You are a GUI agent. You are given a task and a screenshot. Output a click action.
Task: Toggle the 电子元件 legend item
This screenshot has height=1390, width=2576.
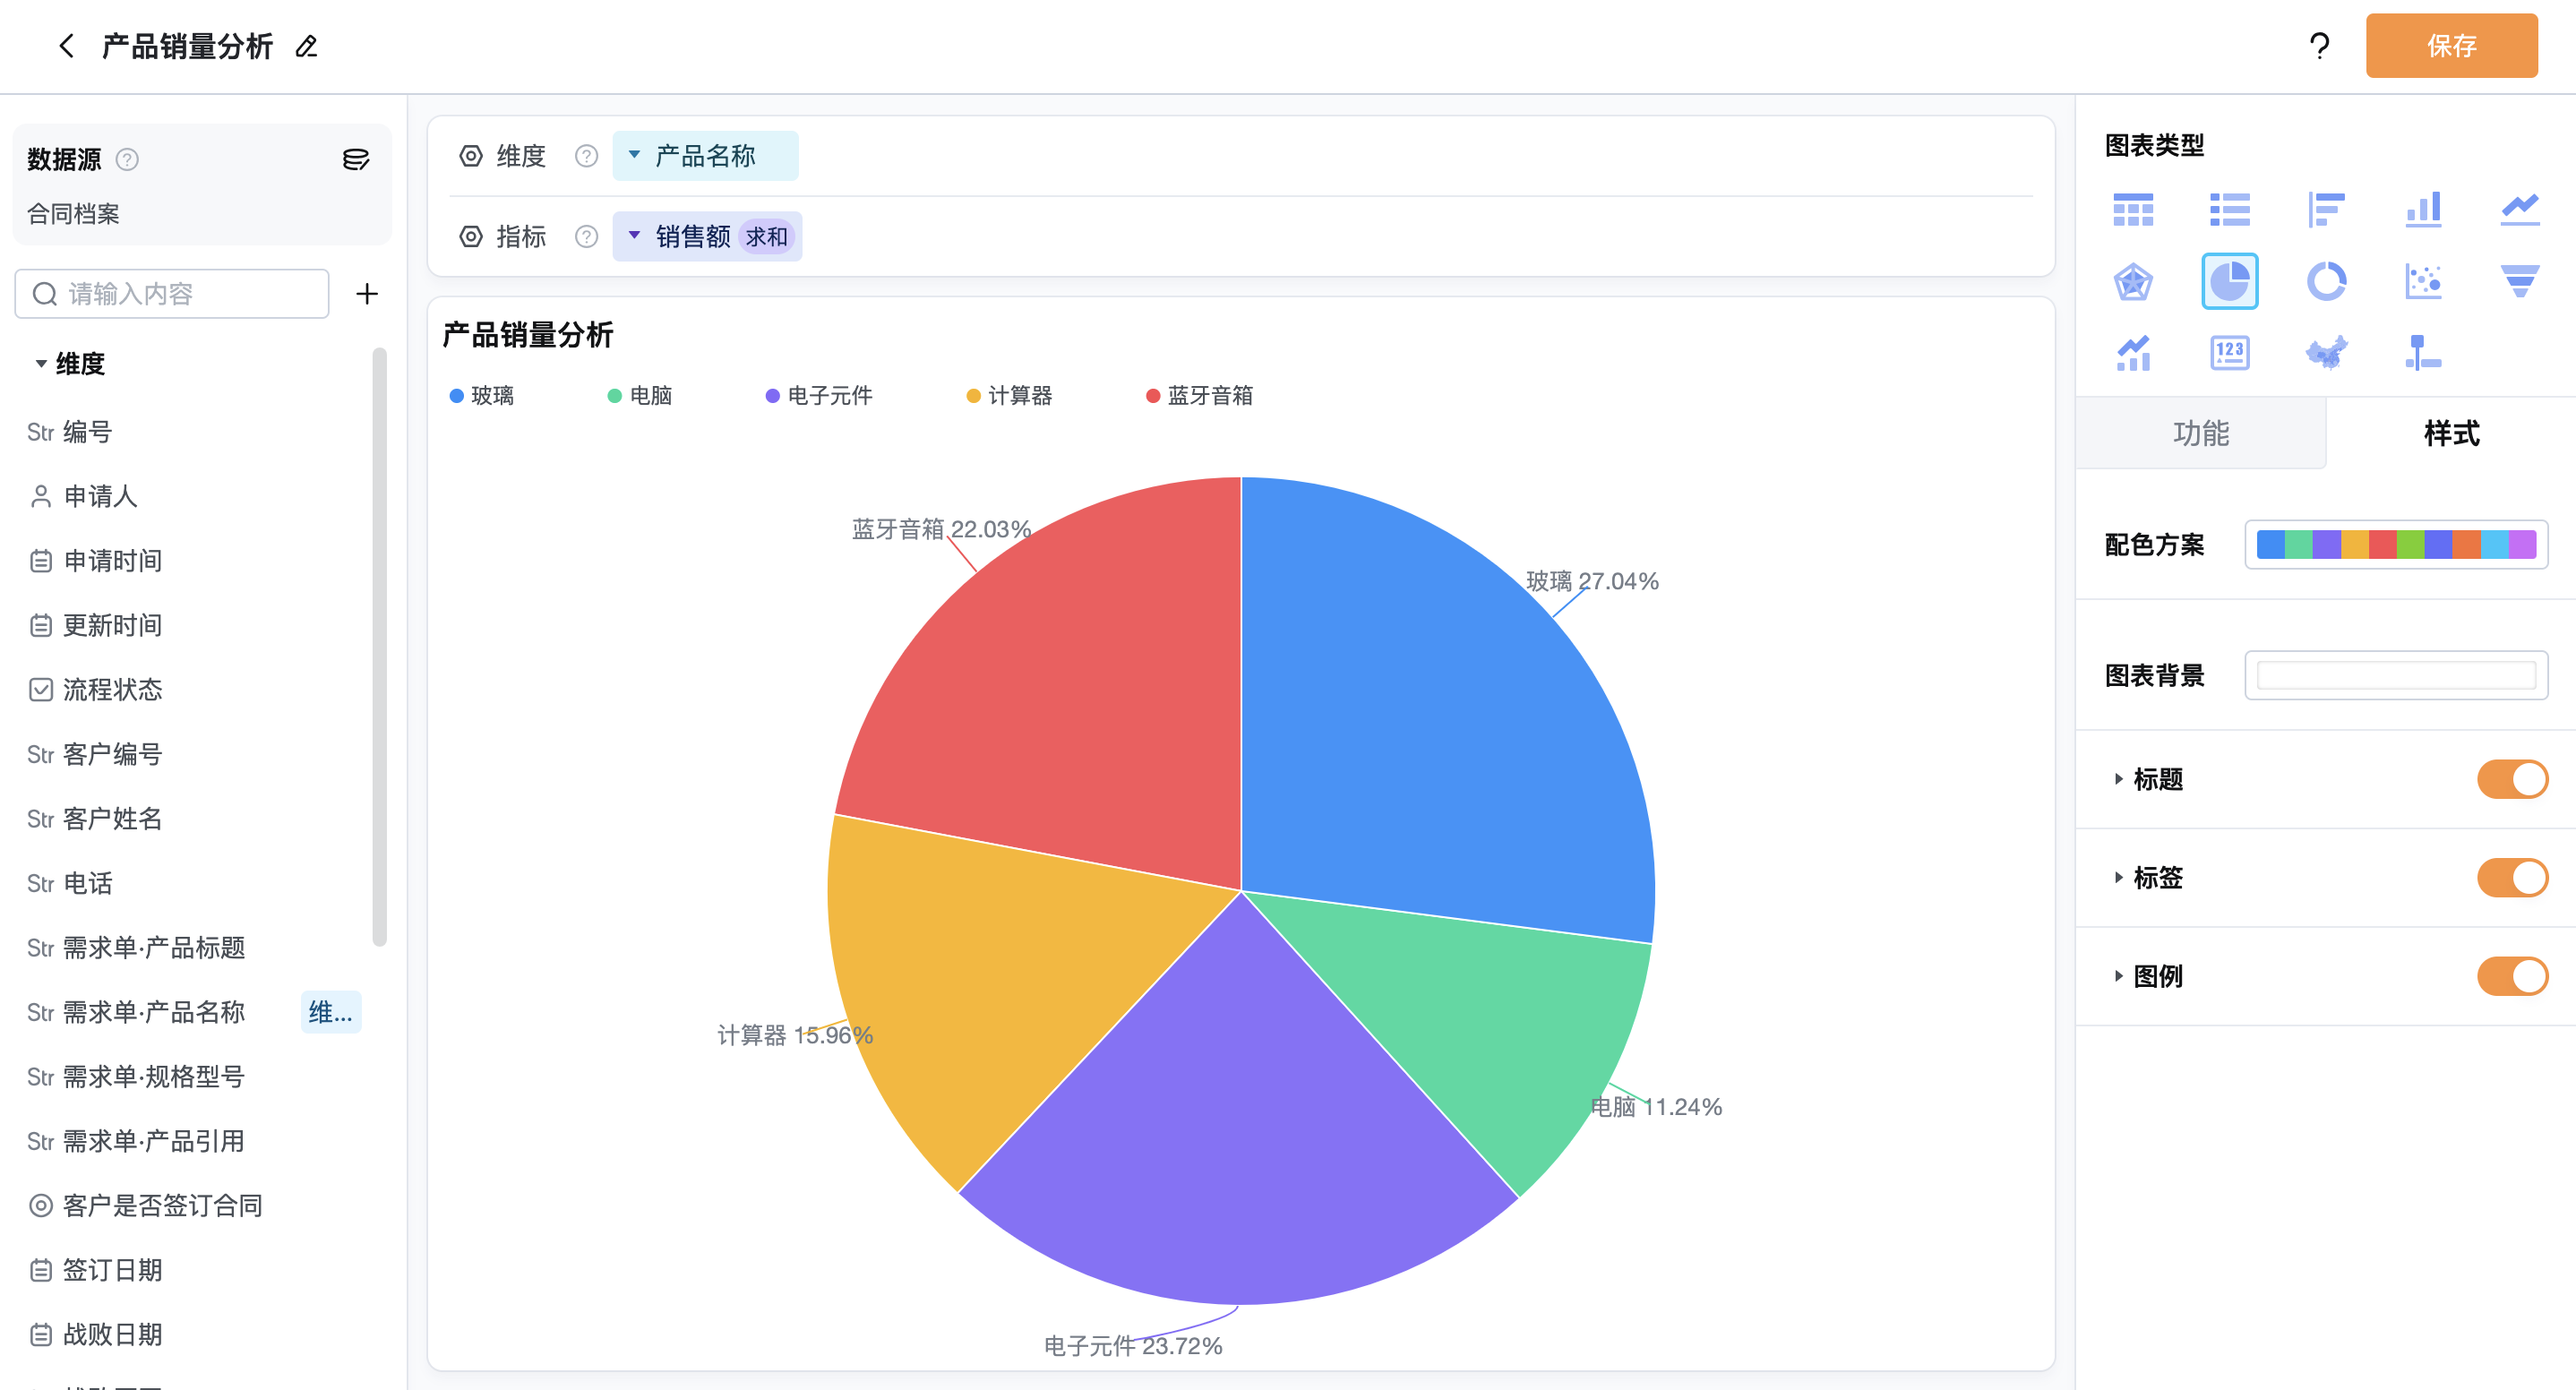pos(819,396)
